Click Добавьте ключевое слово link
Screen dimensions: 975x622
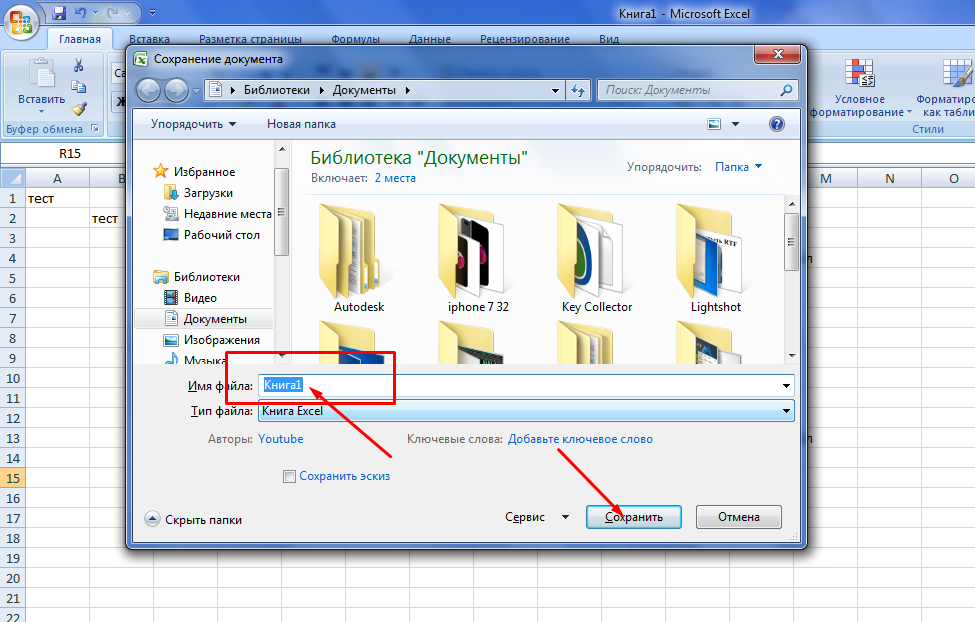(x=580, y=439)
